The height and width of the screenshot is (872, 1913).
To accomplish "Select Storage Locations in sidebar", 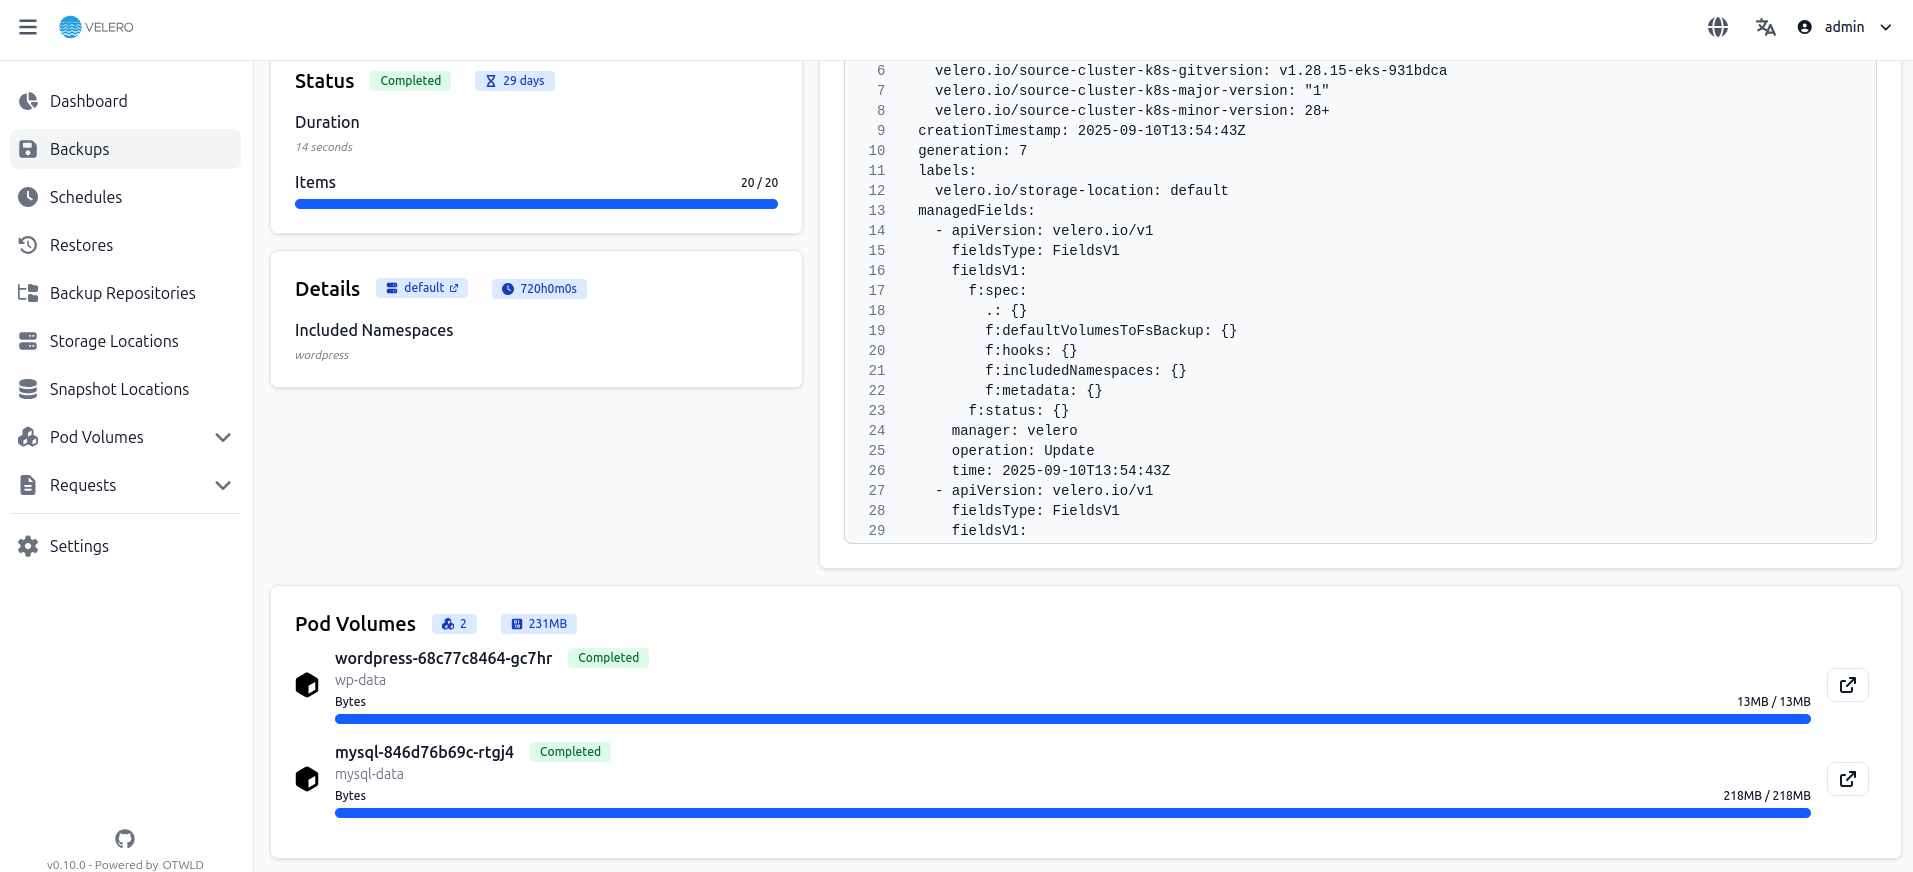I will pos(114,341).
